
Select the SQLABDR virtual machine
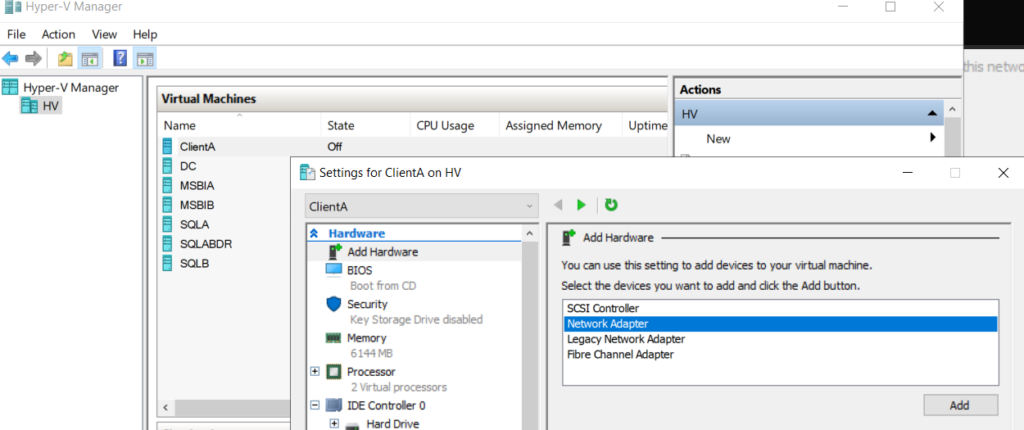[206, 244]
